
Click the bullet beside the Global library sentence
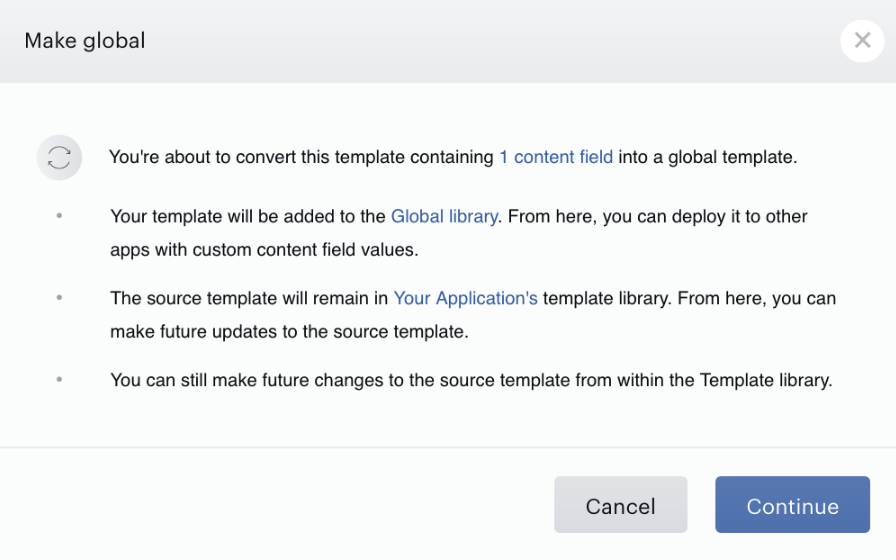59,216
